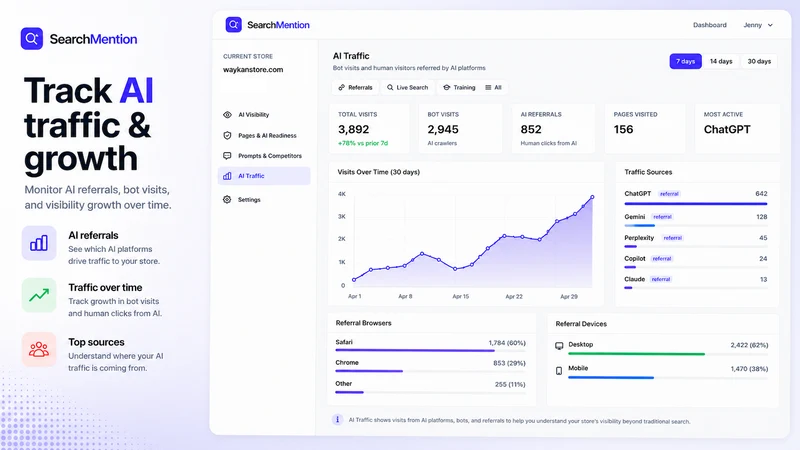This screenshot has width=800, height=450.
Task: Click the Training graduation cap icon
Action: pyautogui.click(x=447, y=87)
